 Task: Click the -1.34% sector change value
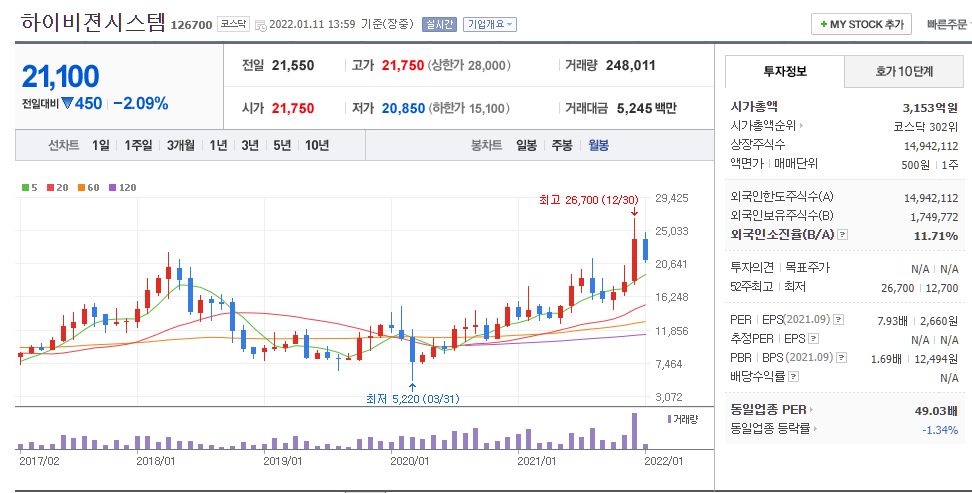pos(940,430)
